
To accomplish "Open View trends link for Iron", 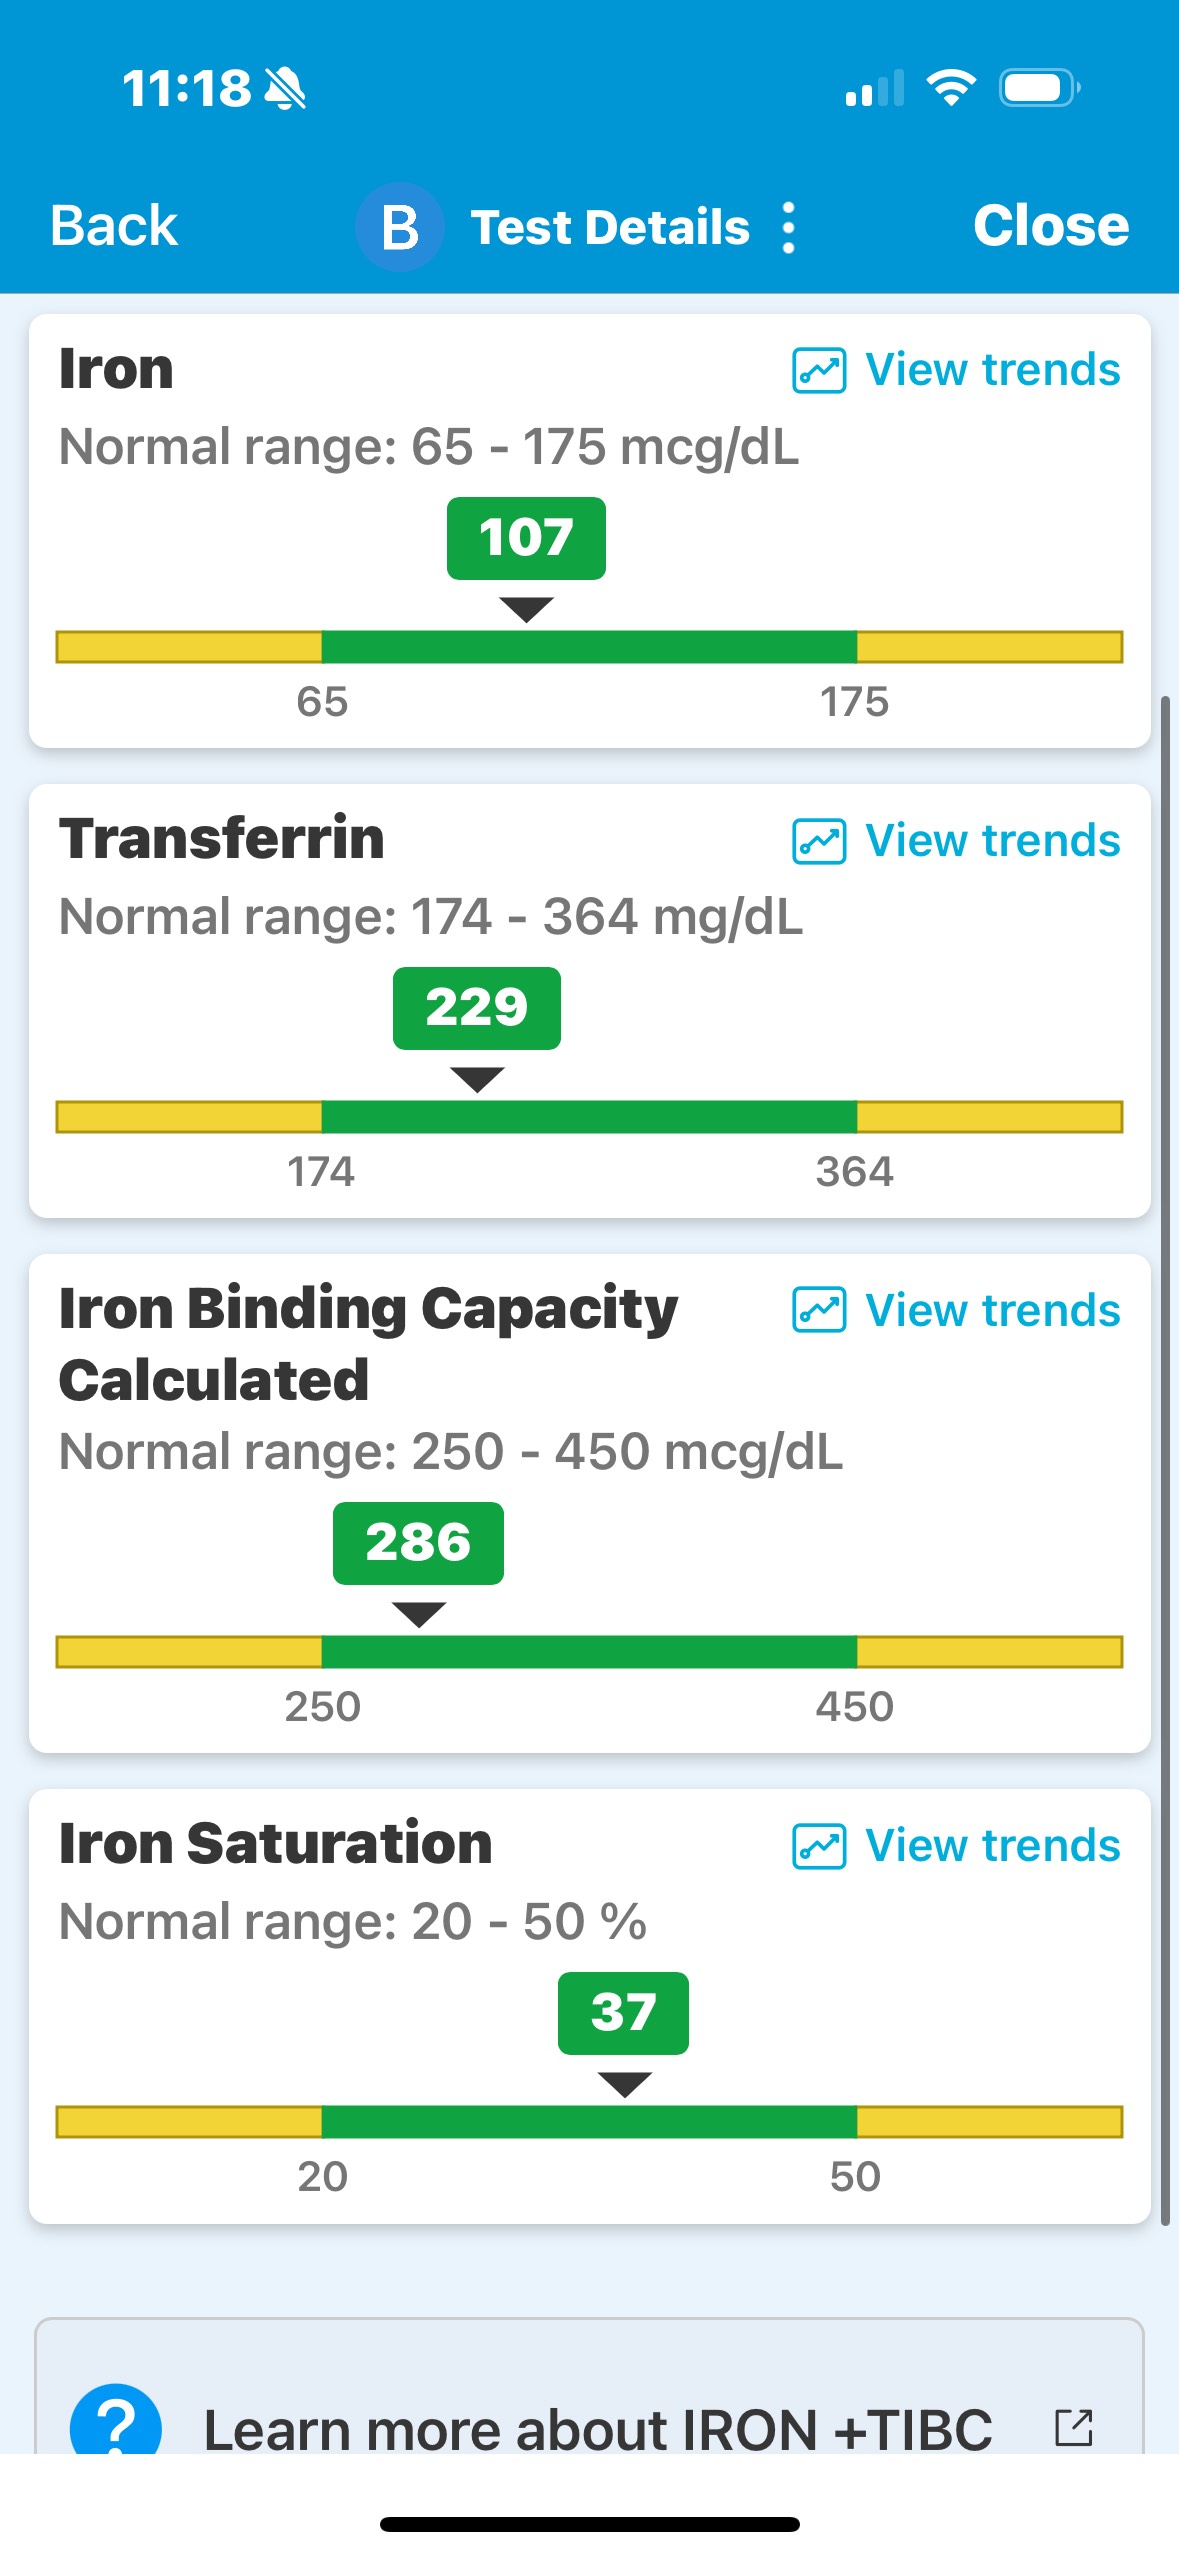I will coord(992,370).
